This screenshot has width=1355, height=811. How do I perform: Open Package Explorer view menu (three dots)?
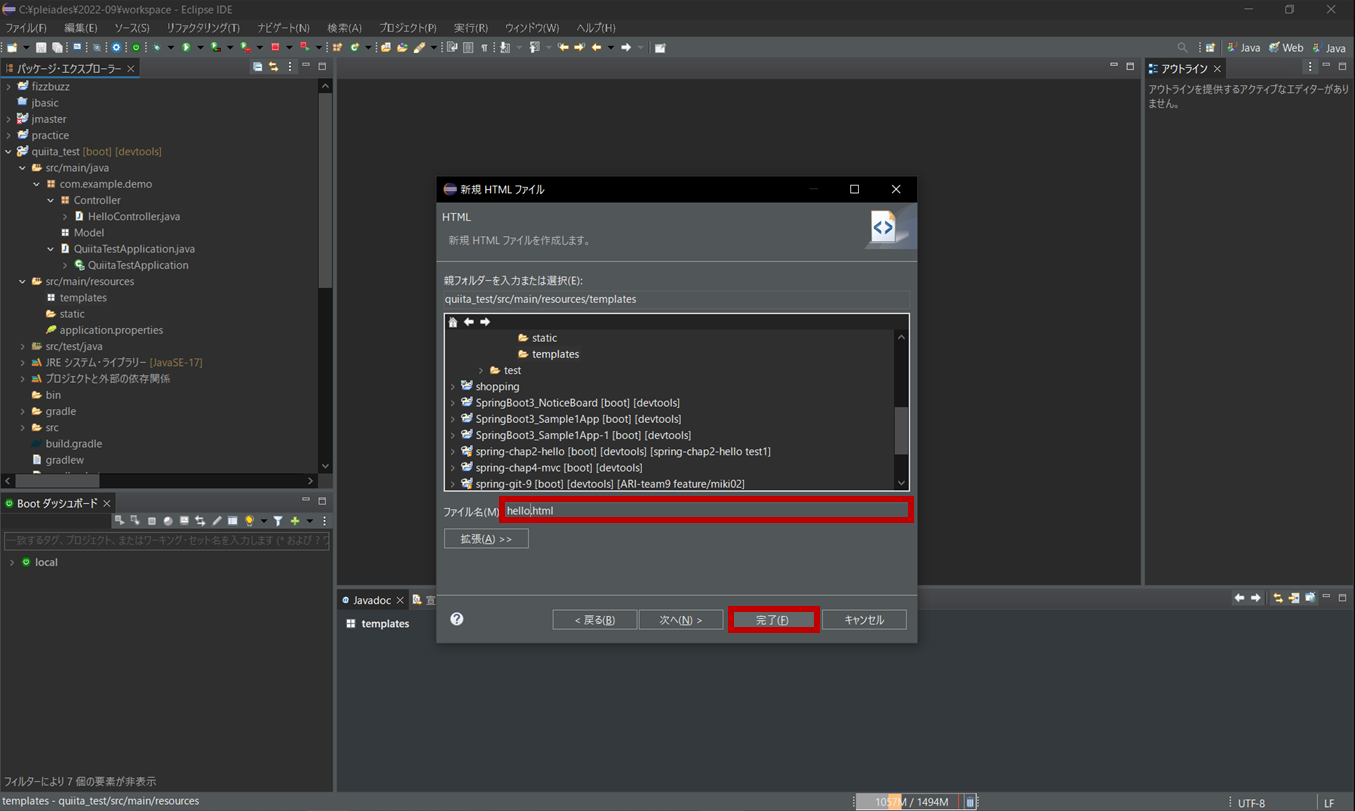(290, 67)
